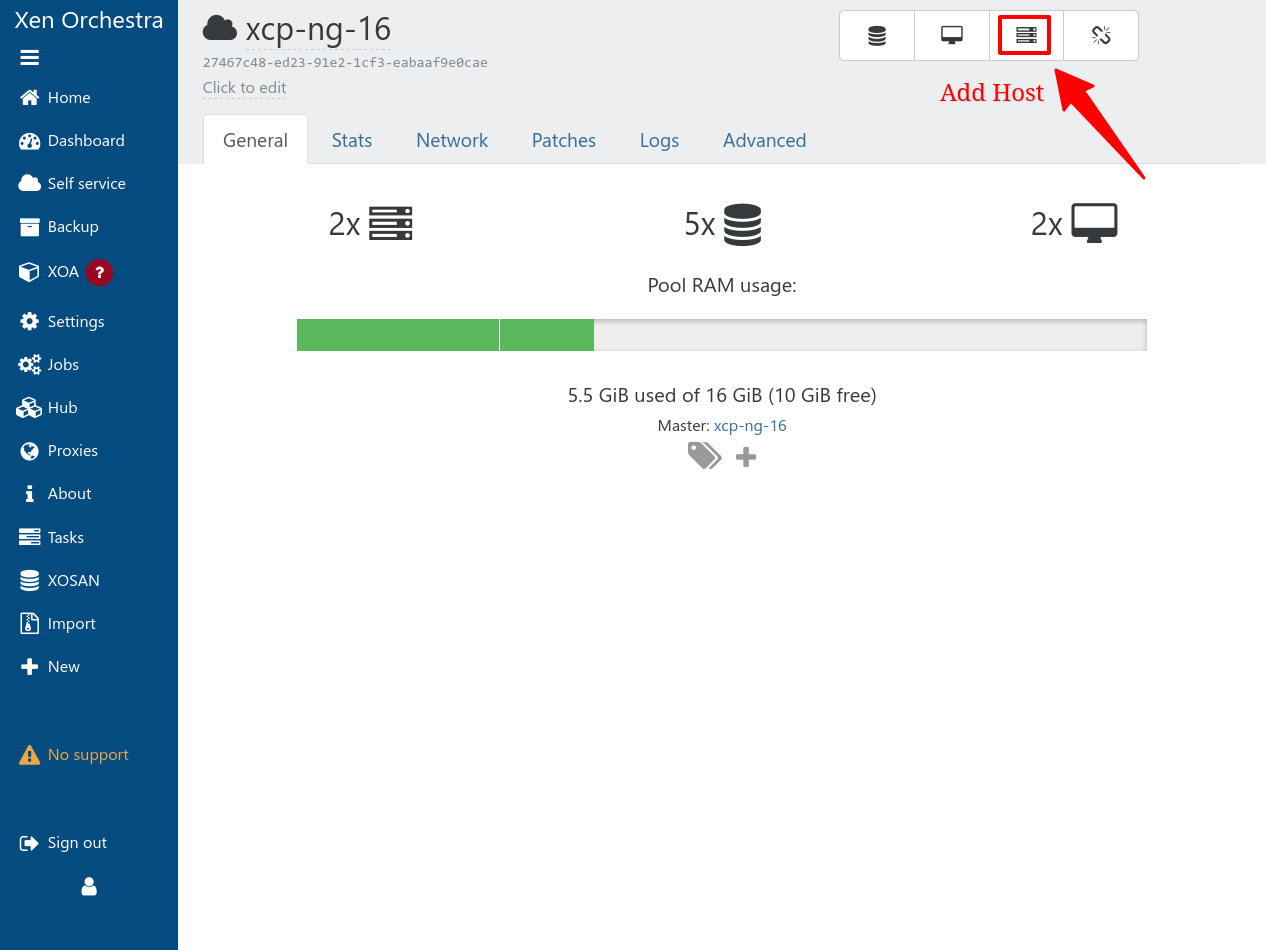Click the Add VM monitor icon button
Image resolution: width=1266 pixels, height=950 pixels.
point(952,36)
